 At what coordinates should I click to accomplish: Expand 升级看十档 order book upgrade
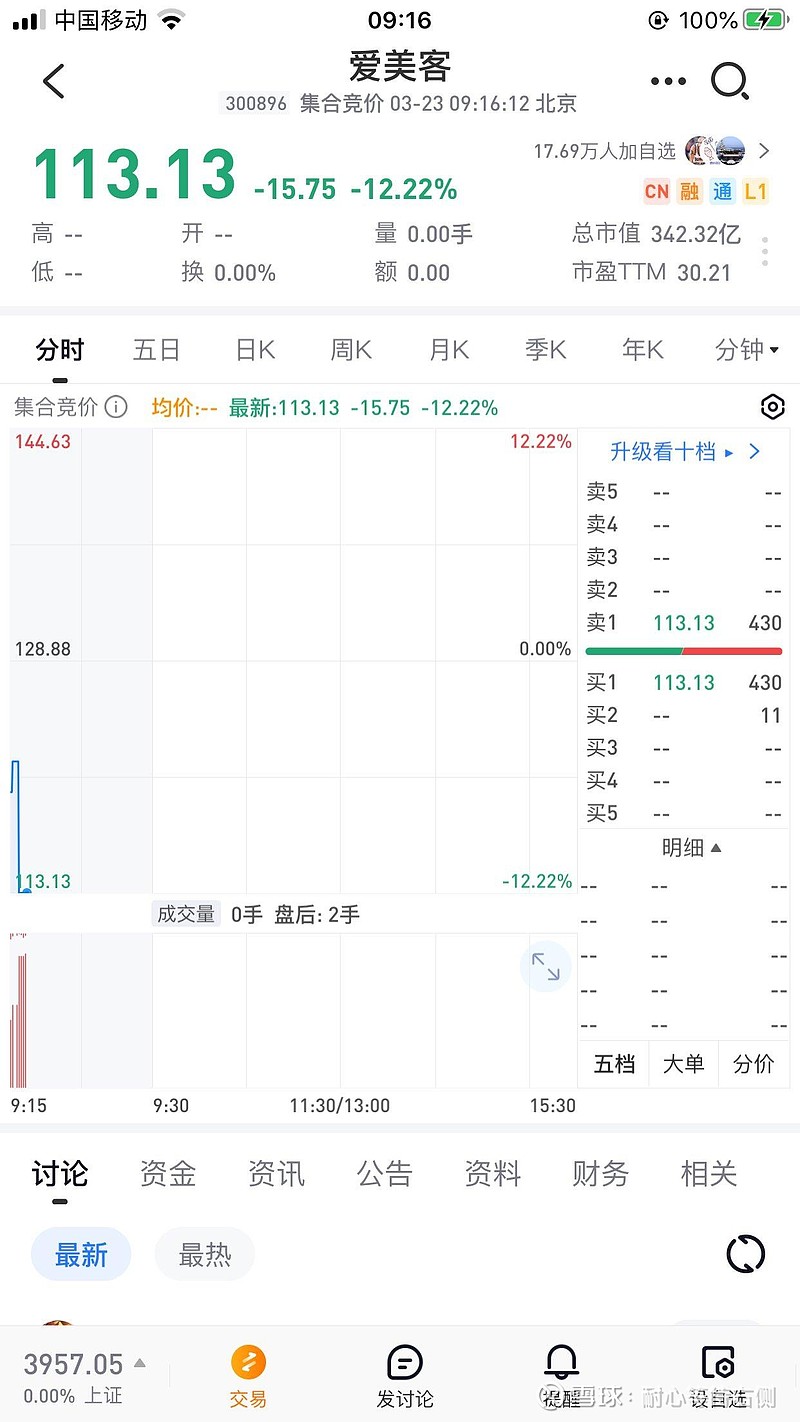click(x=685, y=452)
